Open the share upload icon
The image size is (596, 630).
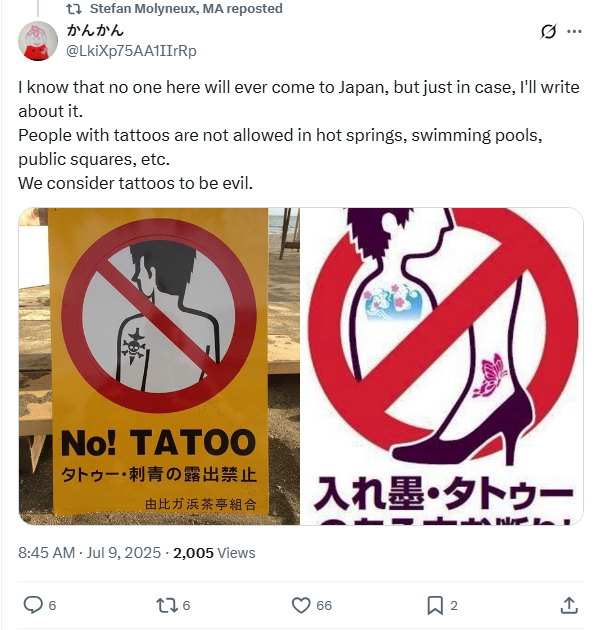[569, 605]
